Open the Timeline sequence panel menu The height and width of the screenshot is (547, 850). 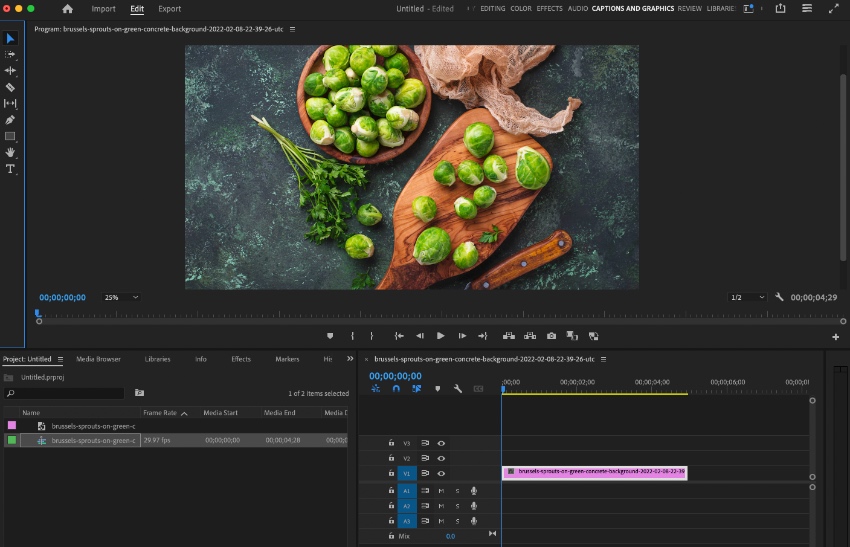(603, 359)
